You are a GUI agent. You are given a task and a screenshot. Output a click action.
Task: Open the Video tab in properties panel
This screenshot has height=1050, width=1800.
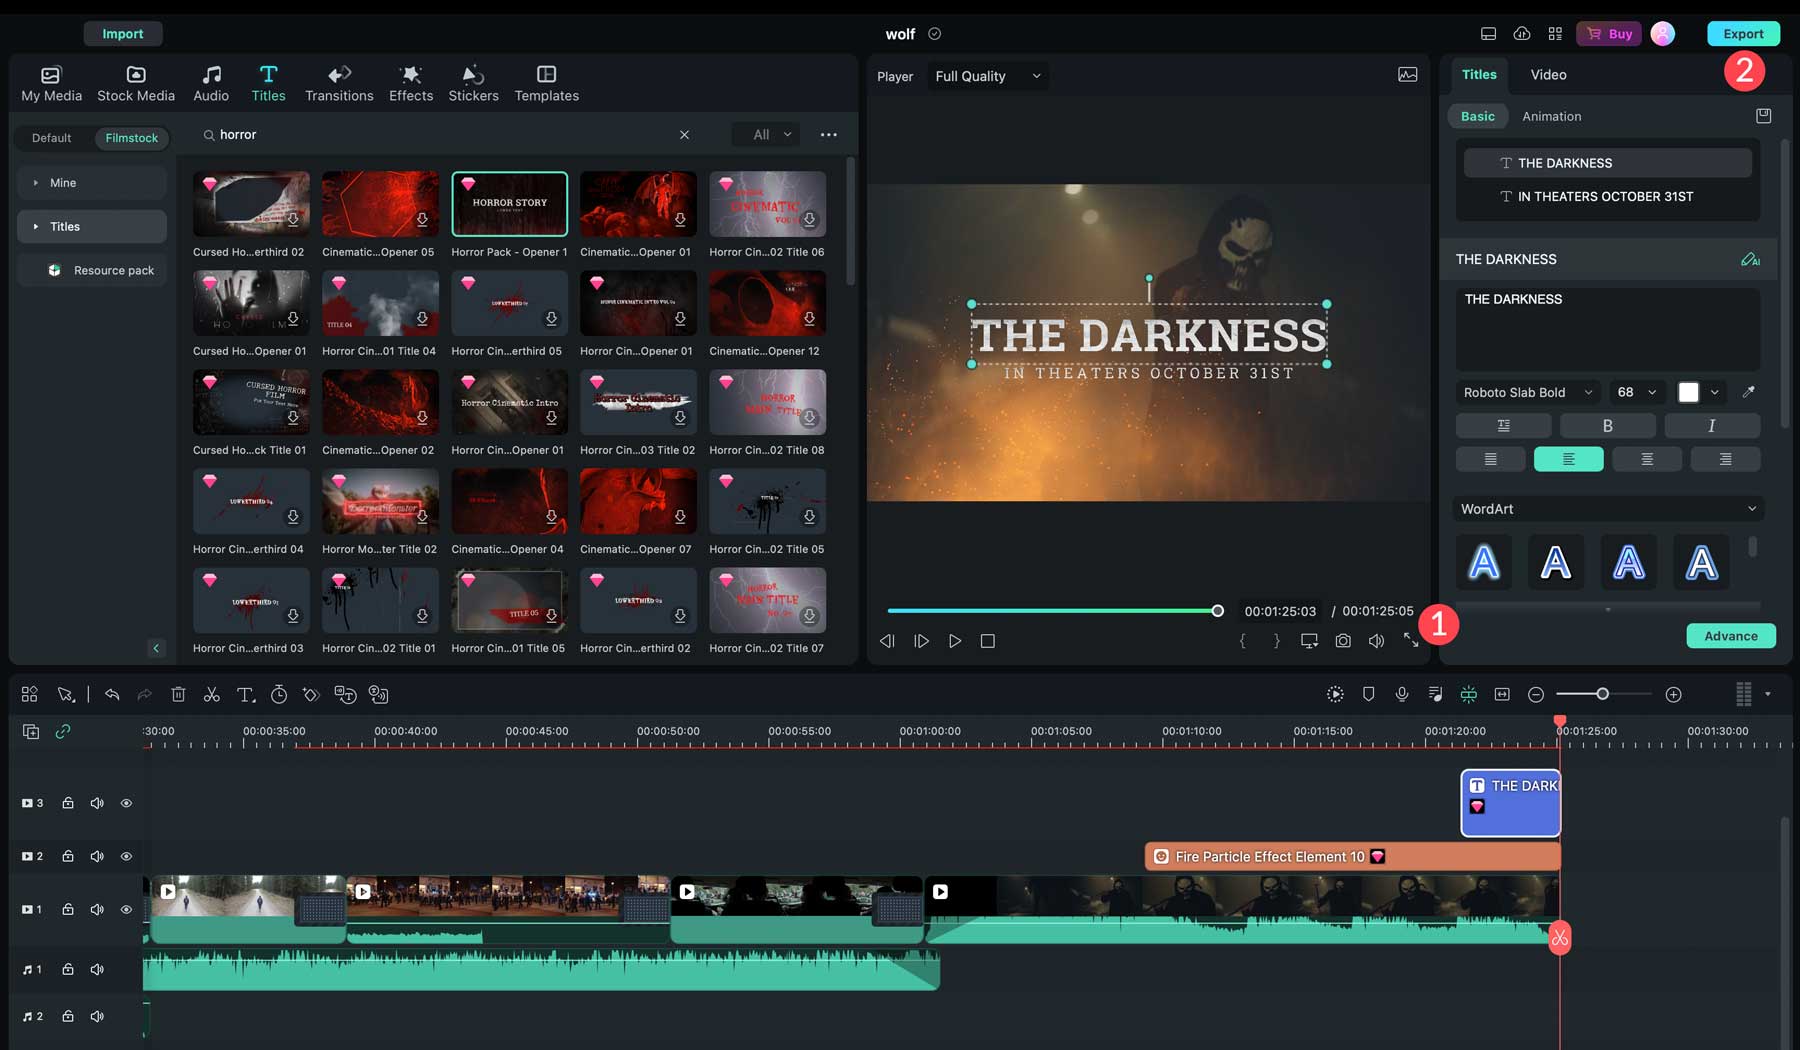pyautogui.click(x=1548, y=74)
